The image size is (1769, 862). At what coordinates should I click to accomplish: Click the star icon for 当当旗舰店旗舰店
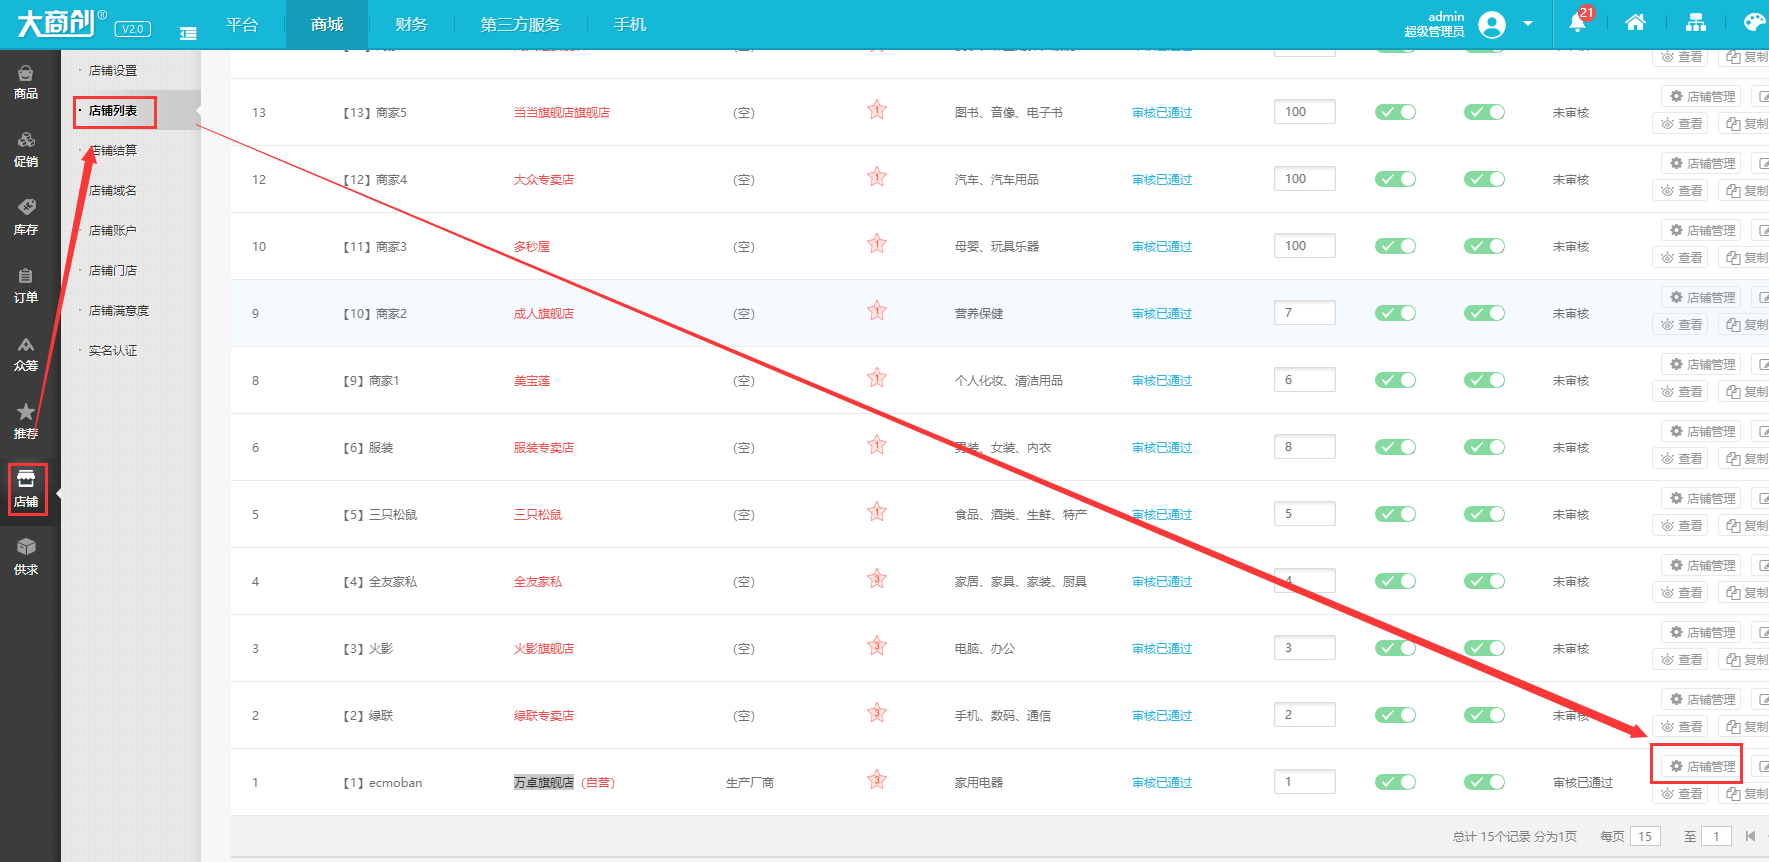877,110
